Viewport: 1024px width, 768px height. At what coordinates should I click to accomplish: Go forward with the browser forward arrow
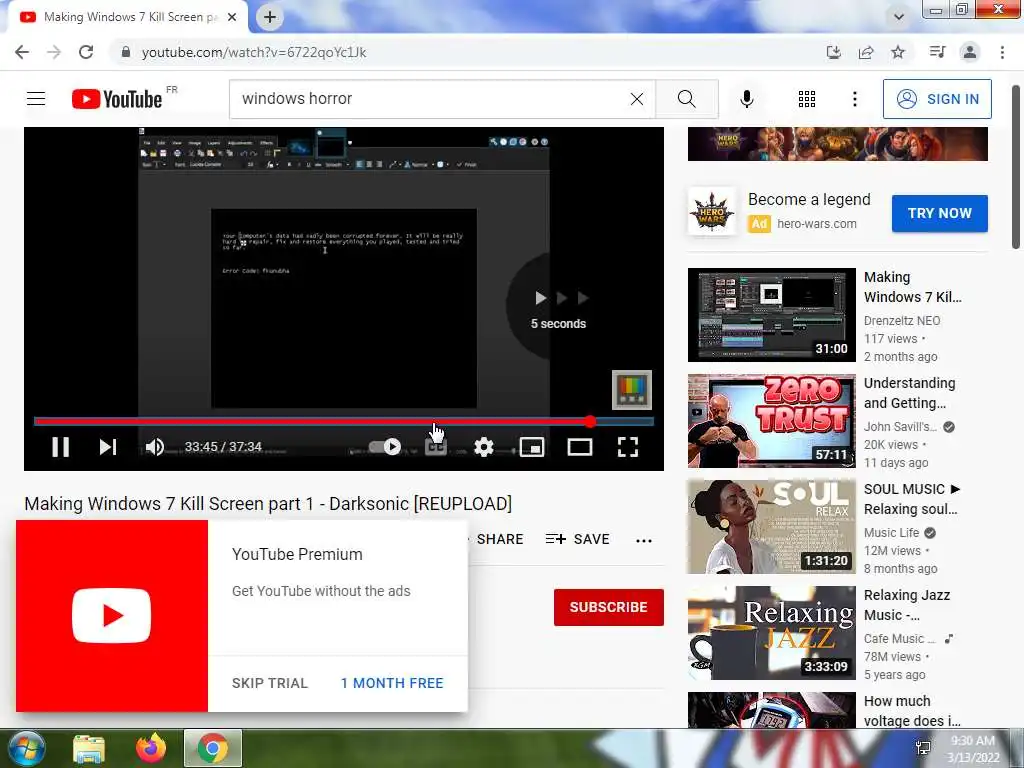point(54,52)
